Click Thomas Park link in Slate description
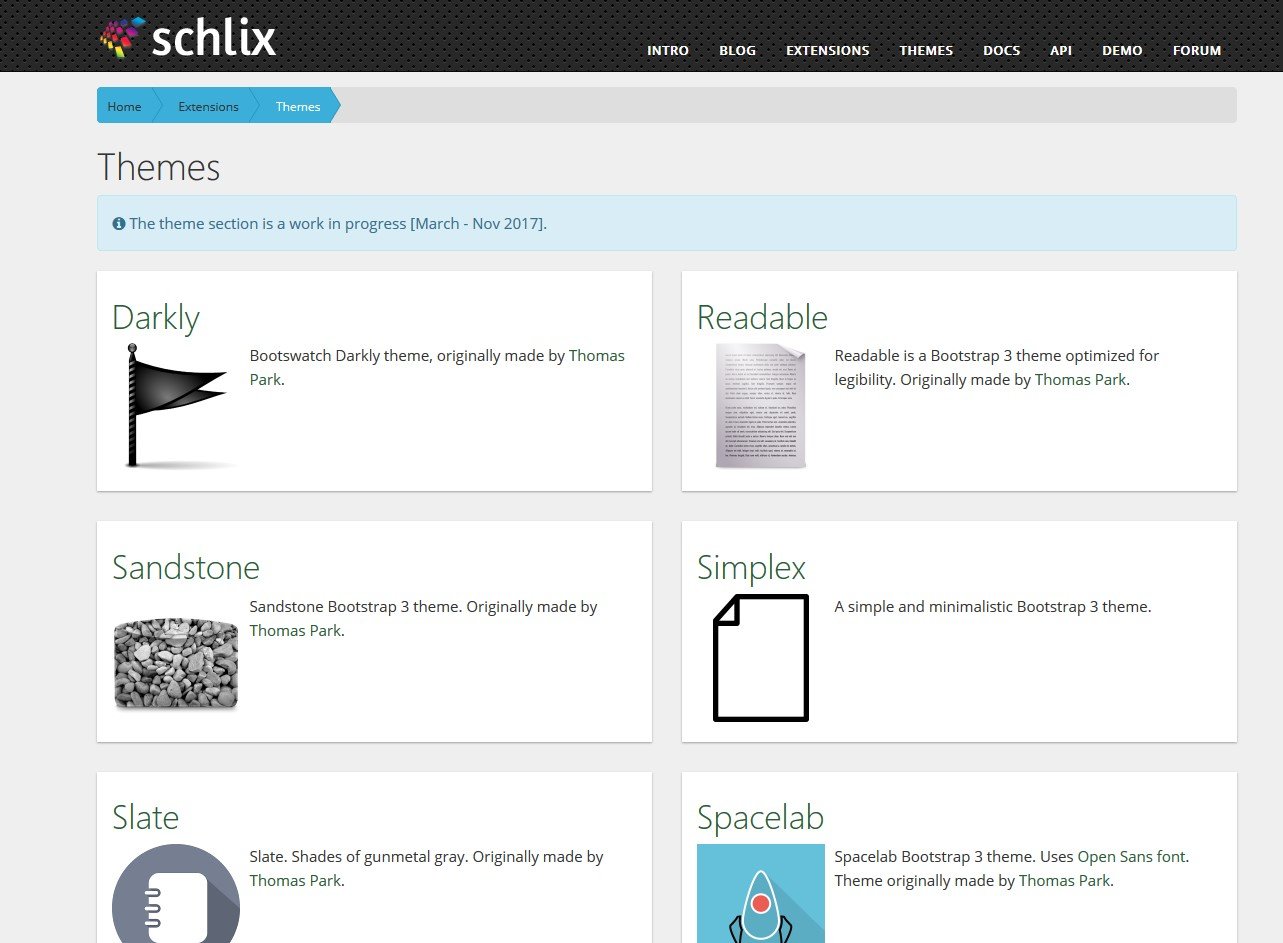The width and height of the screenshot is (1283, 943). point(295,881)
